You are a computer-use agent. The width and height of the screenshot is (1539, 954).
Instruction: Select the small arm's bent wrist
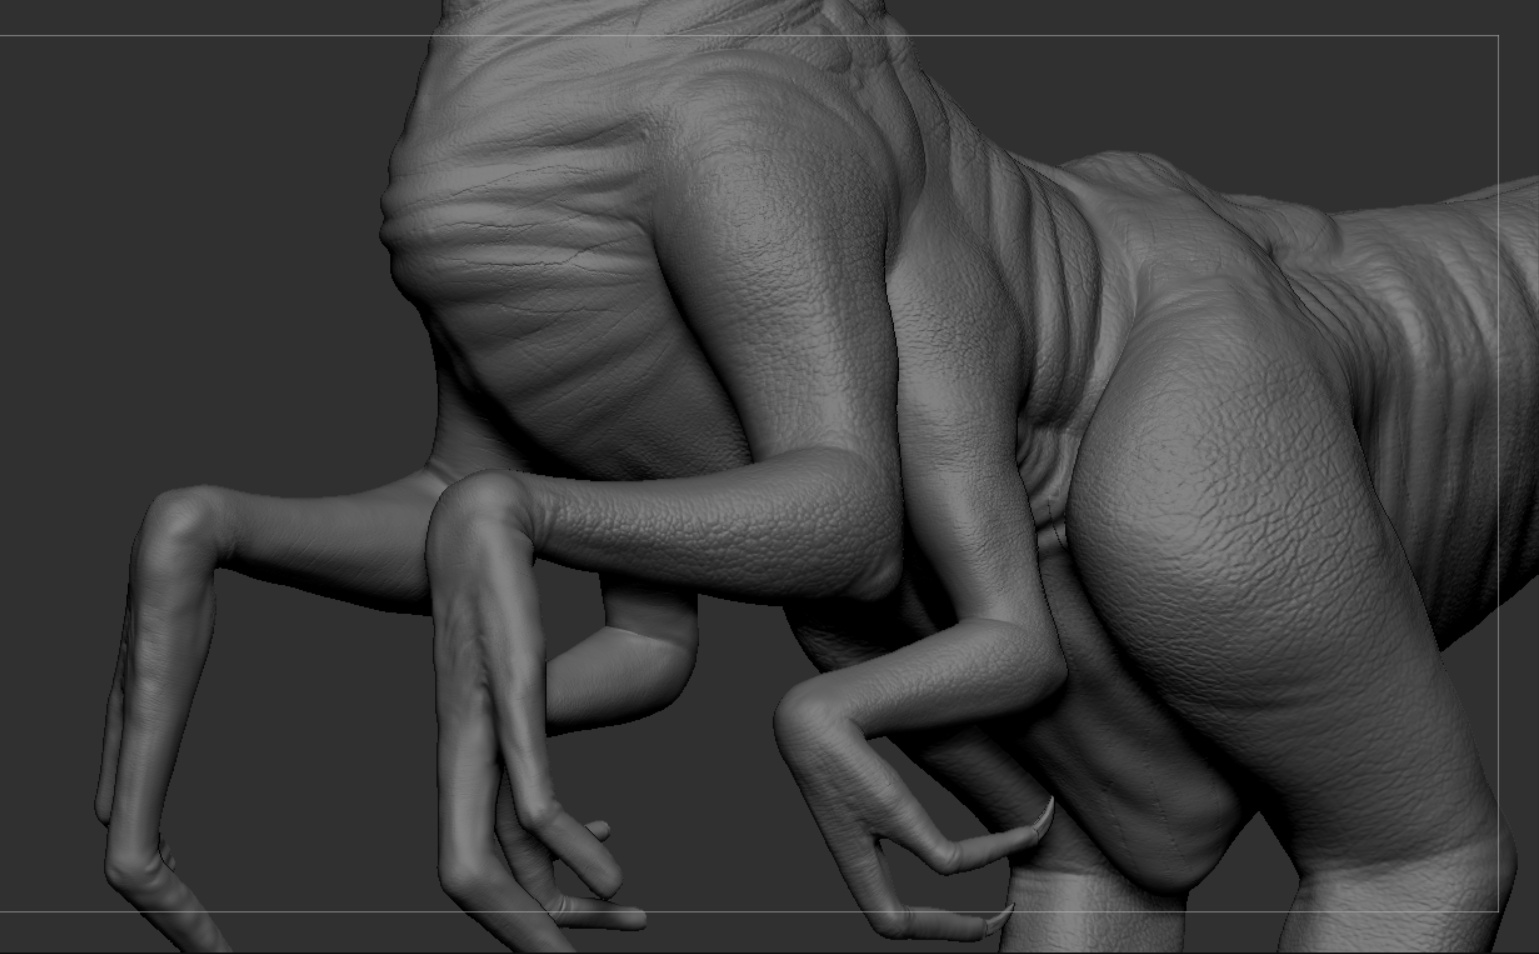pyautogui.click(x=812, y=714)
